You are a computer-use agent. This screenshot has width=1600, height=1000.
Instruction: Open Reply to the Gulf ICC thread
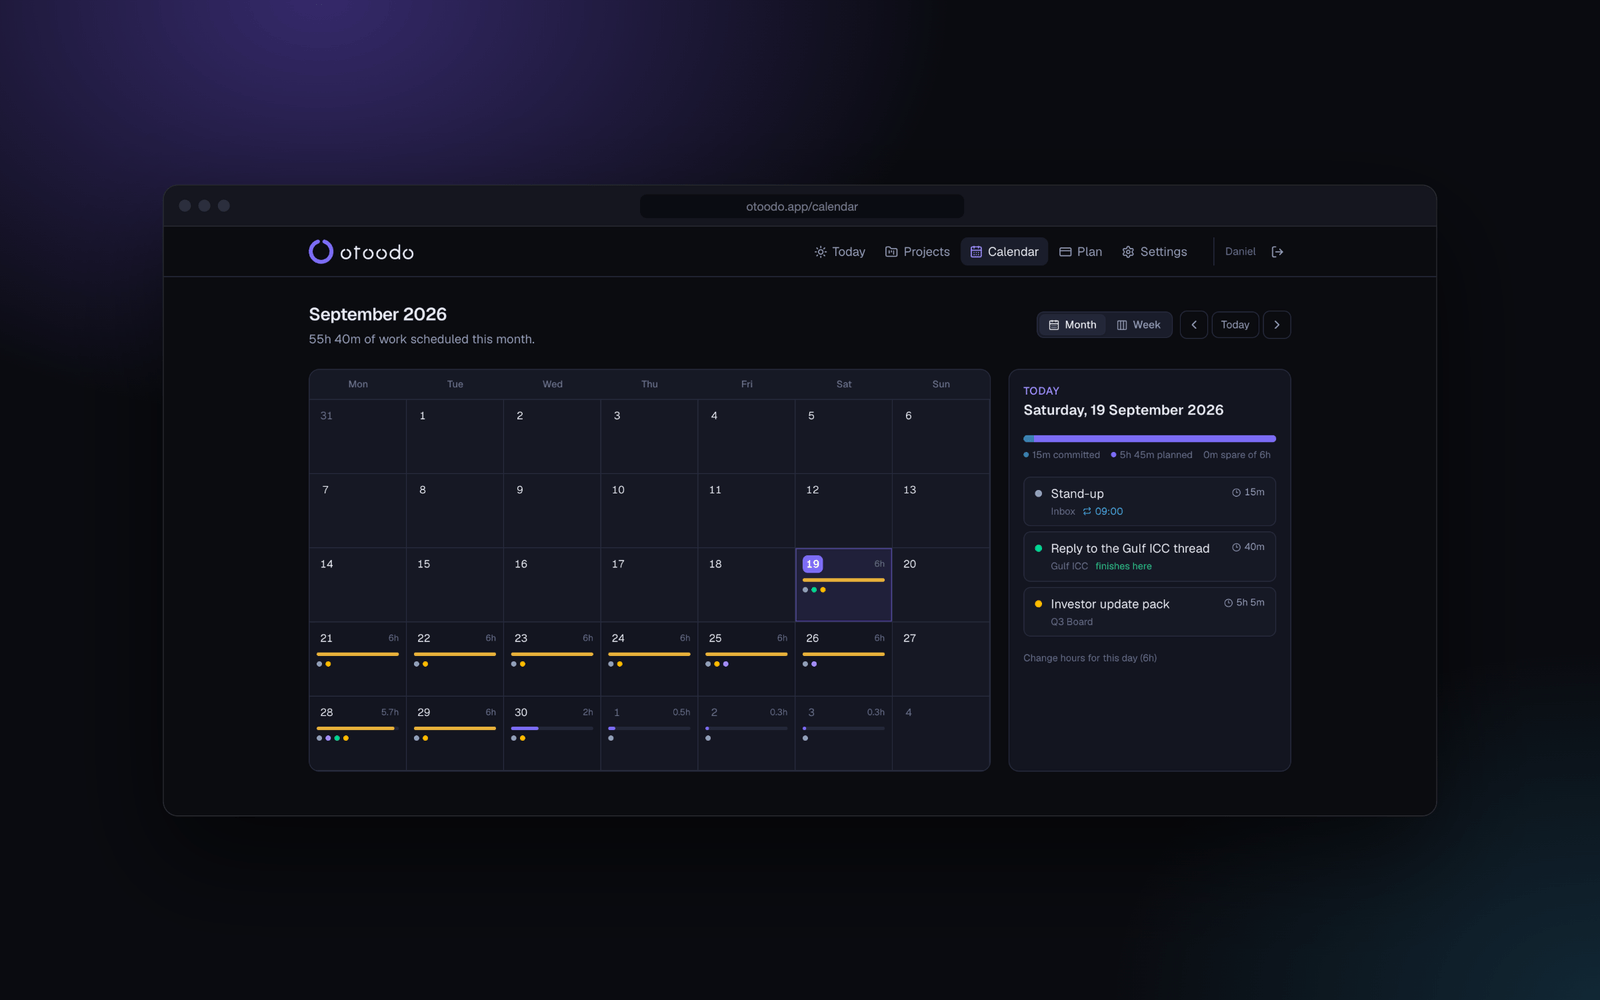[1149, 556]
